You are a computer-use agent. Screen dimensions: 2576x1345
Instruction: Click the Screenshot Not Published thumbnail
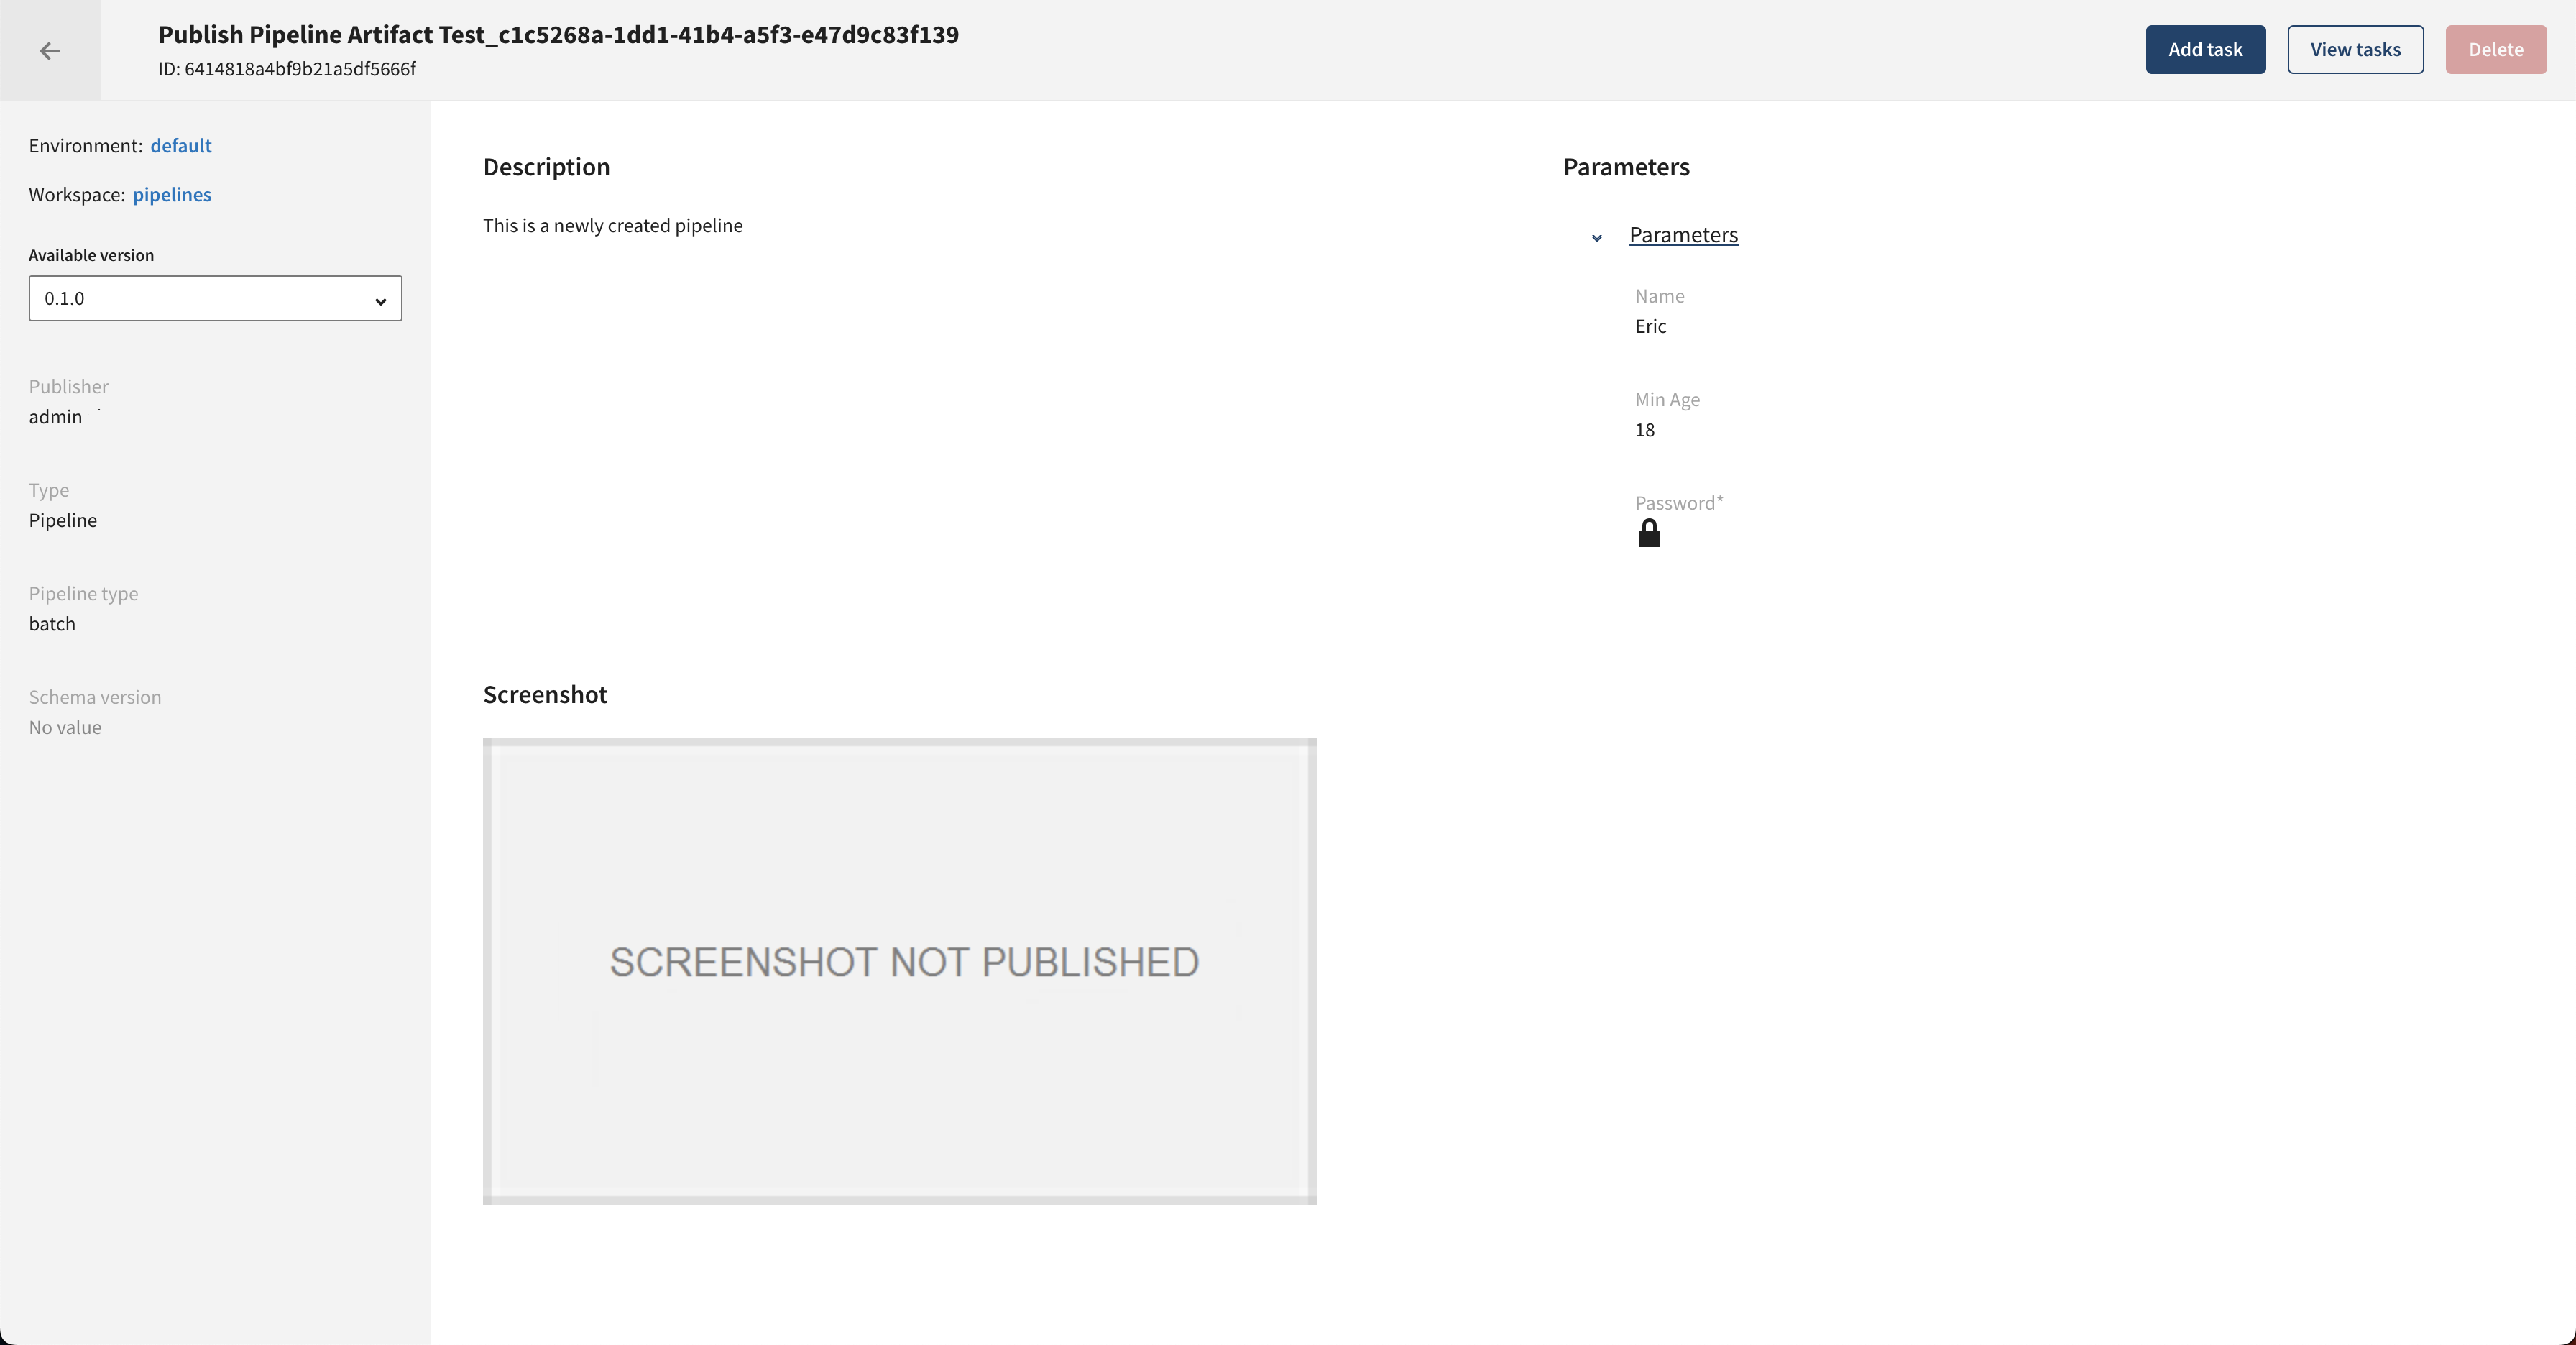pyautogui.click(x=899, y=971)
